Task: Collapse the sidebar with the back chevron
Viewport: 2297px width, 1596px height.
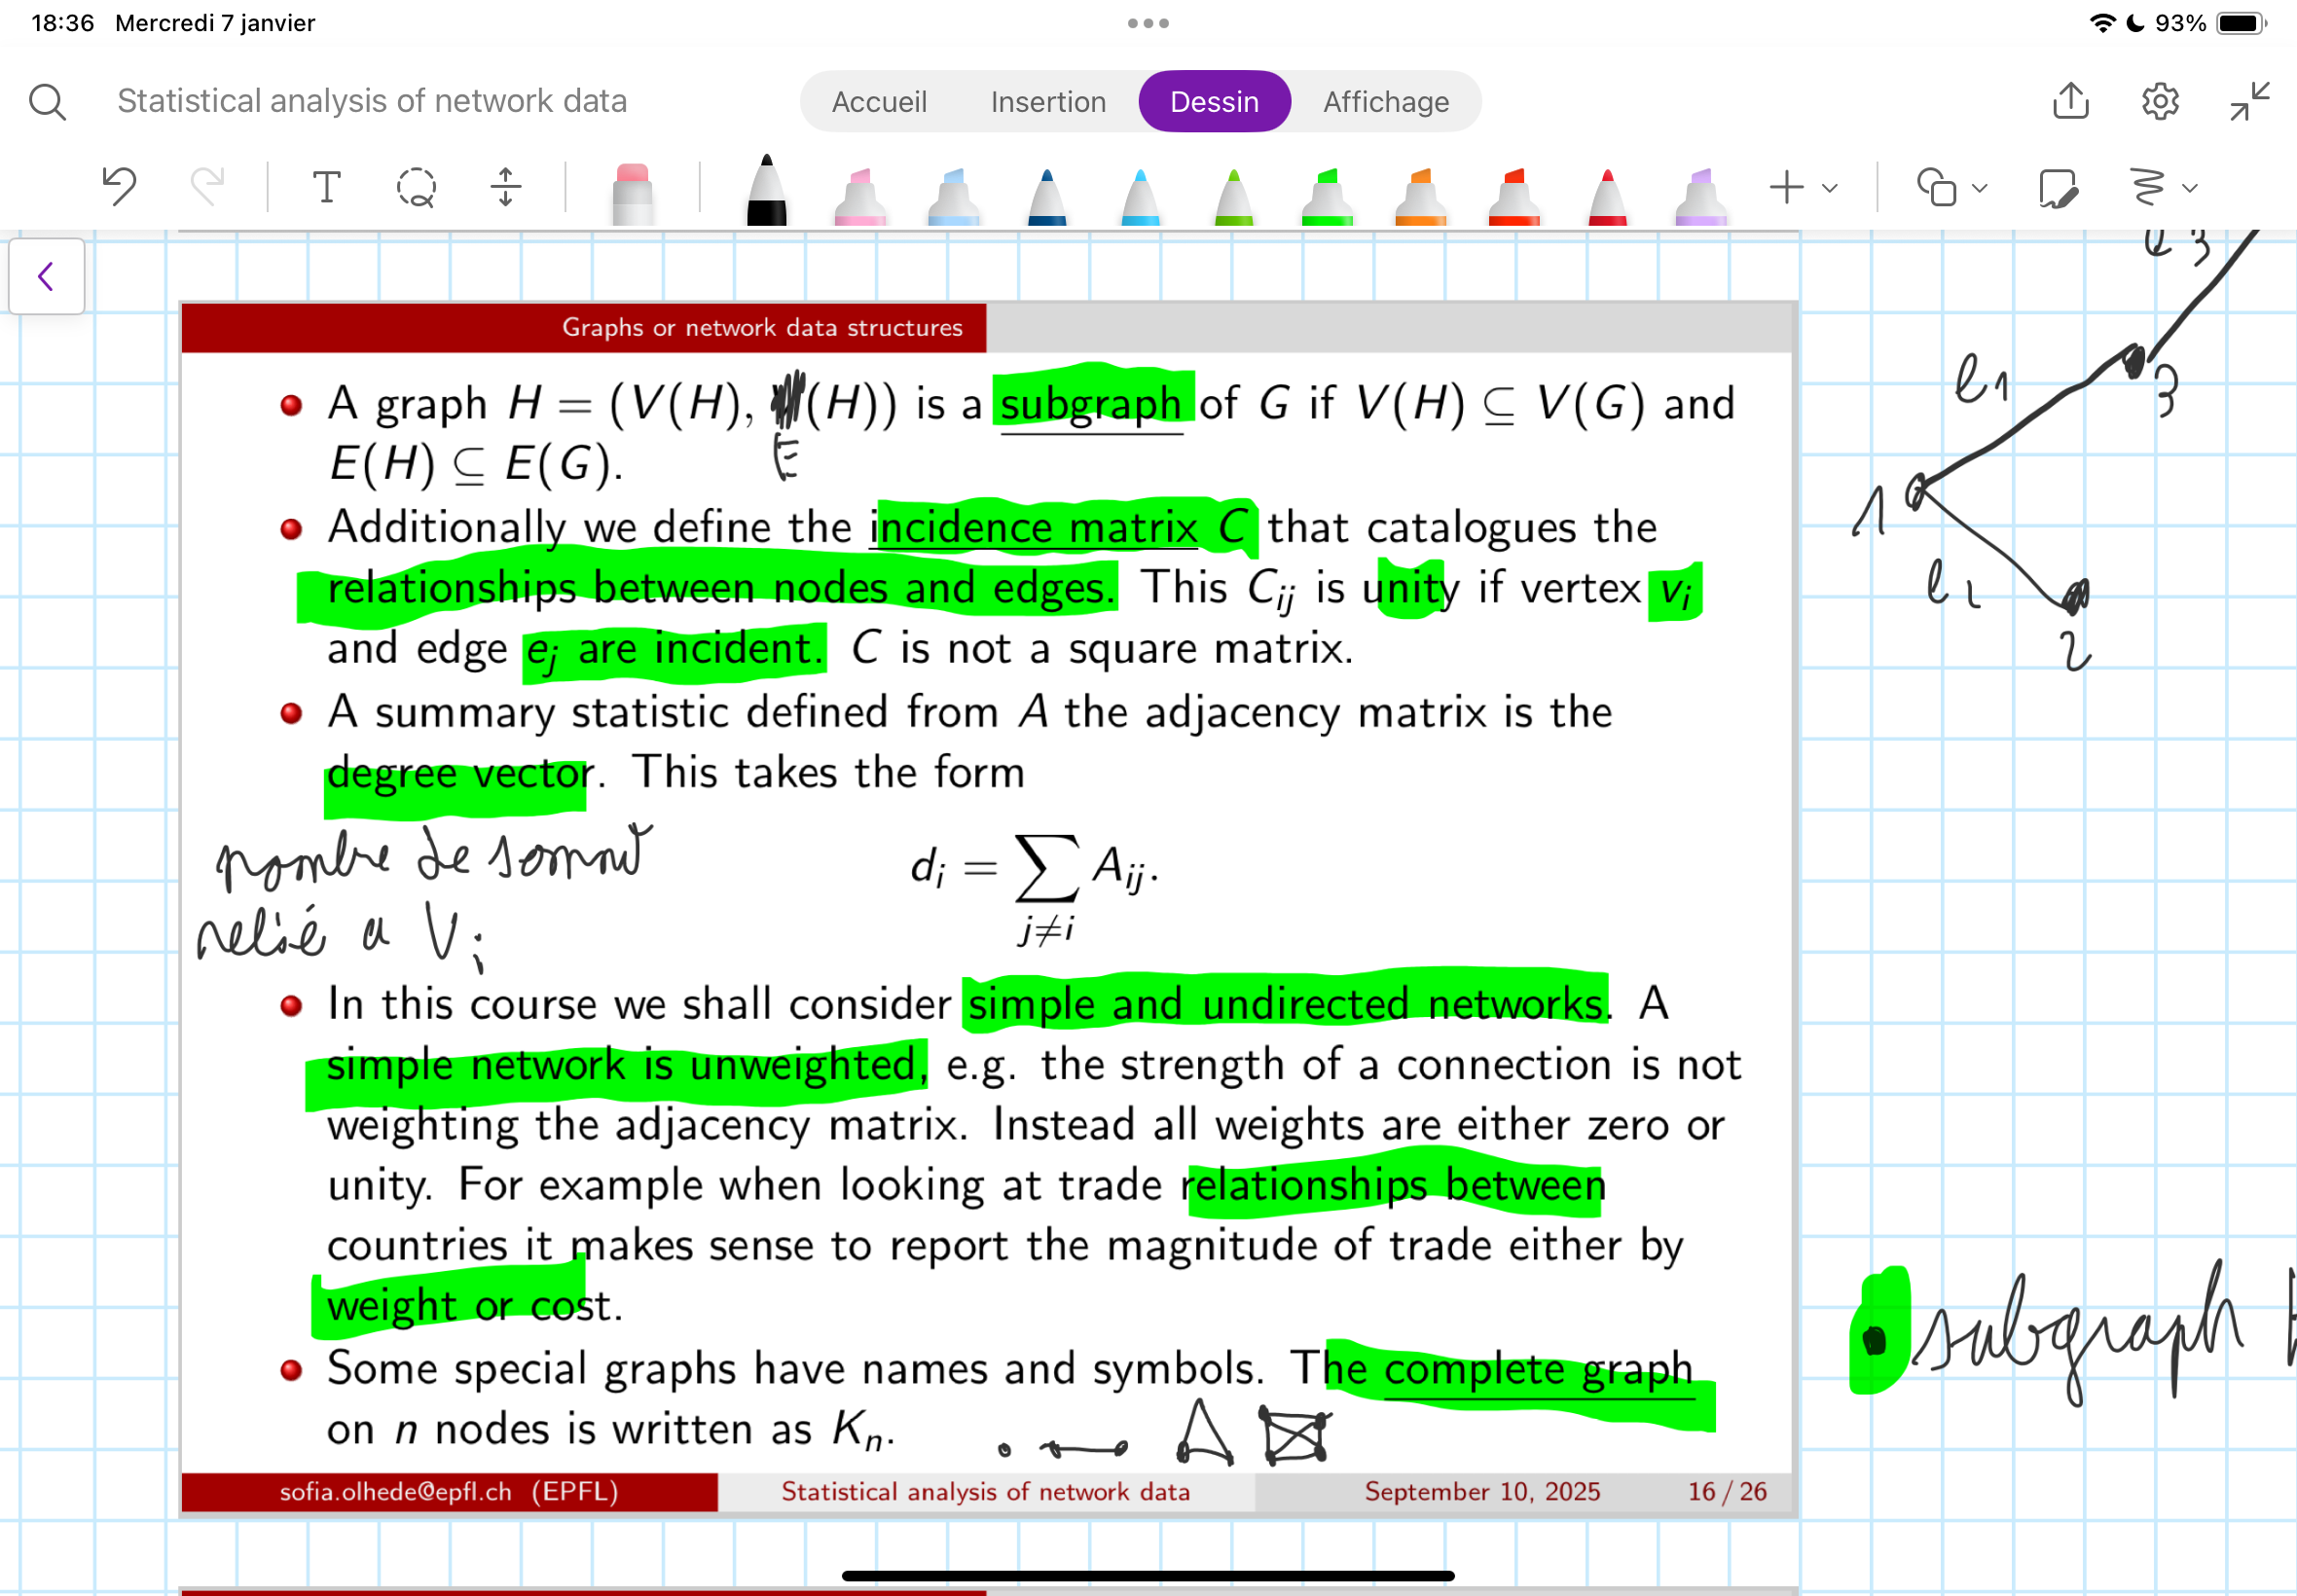Action: pyautogui.click(x=46, y=277)
